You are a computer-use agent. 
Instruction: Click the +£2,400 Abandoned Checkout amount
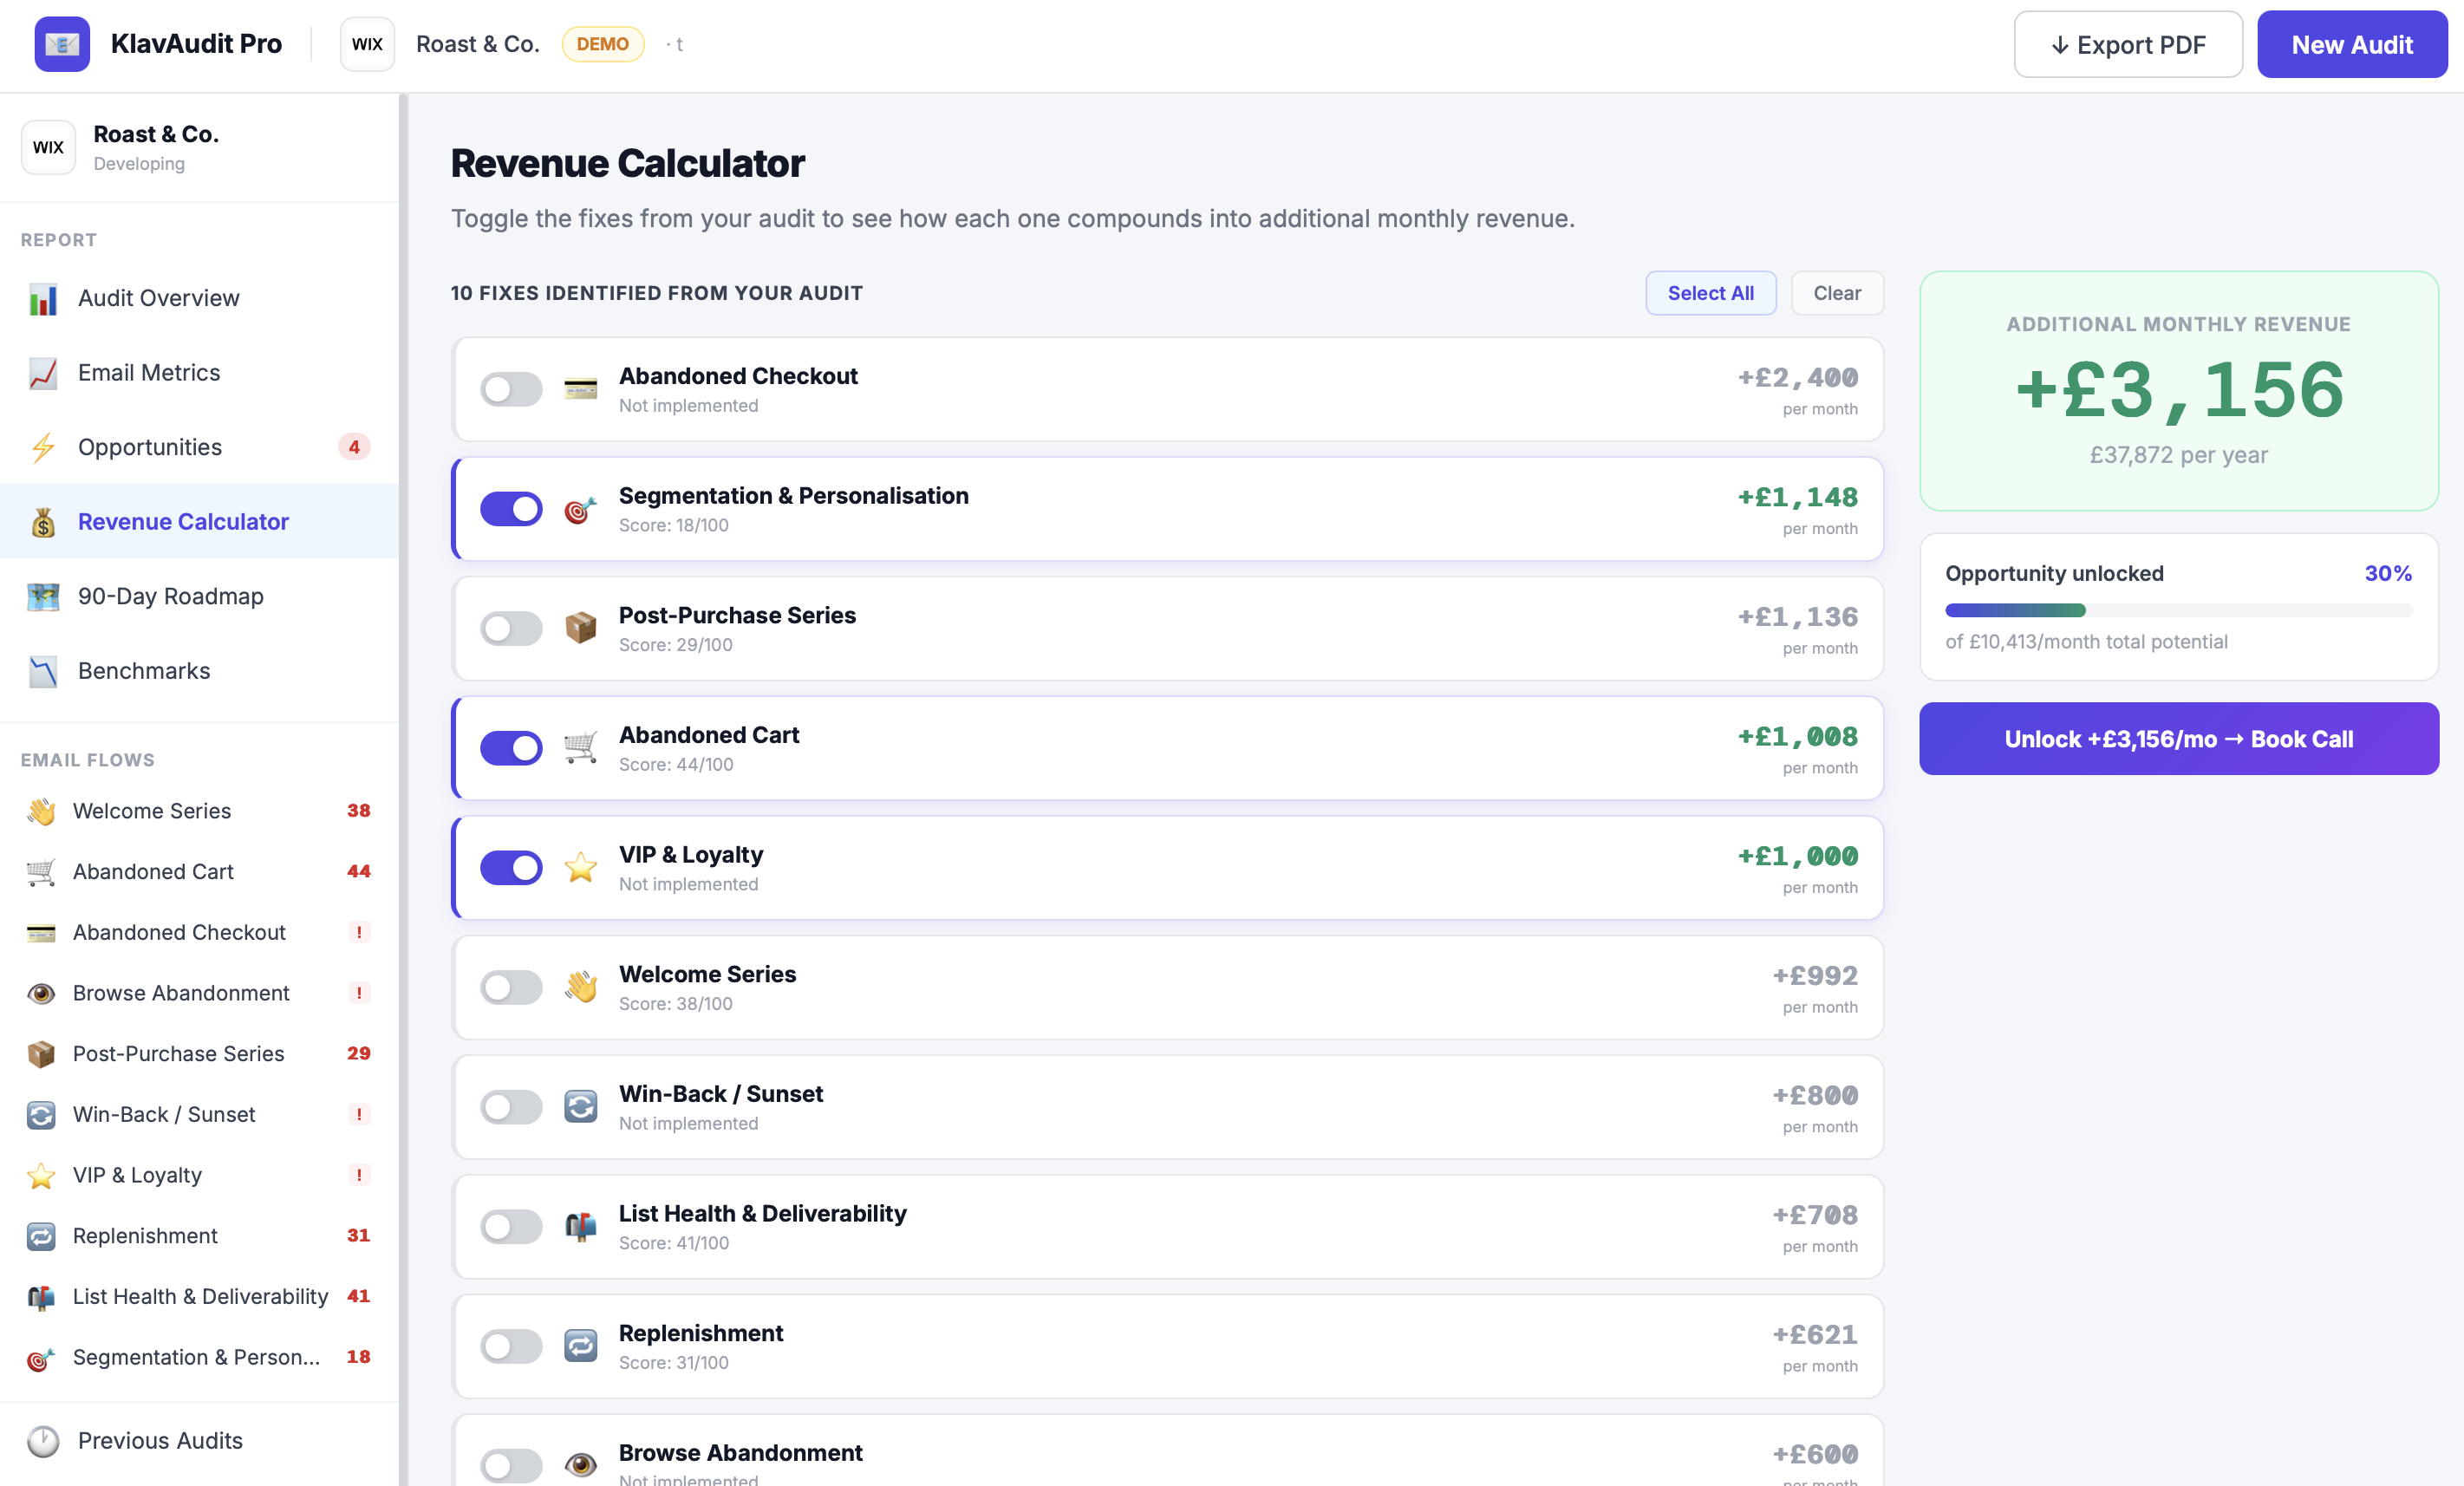(x=1798, y=378)
